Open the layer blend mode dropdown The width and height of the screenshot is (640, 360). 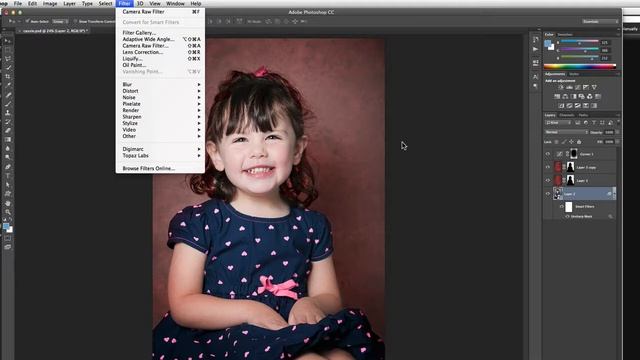point(567,132)
